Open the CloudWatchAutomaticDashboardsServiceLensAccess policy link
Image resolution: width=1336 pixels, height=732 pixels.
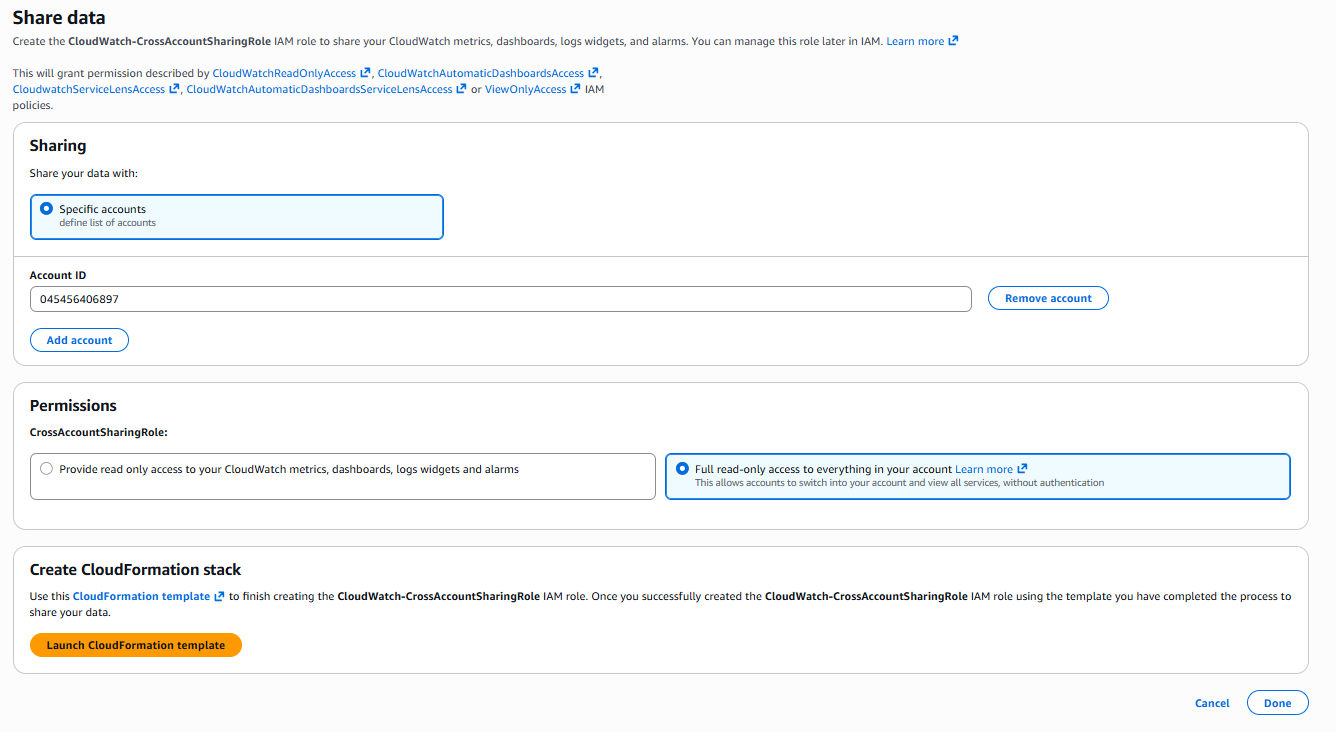326,89
